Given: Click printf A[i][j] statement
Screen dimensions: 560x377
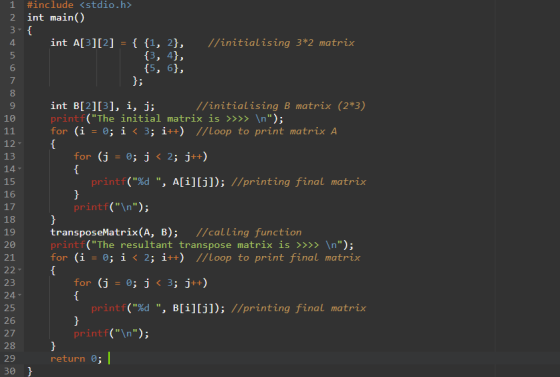Looking at the screenshot, I should pyautogui.click(x=158, y=182).
